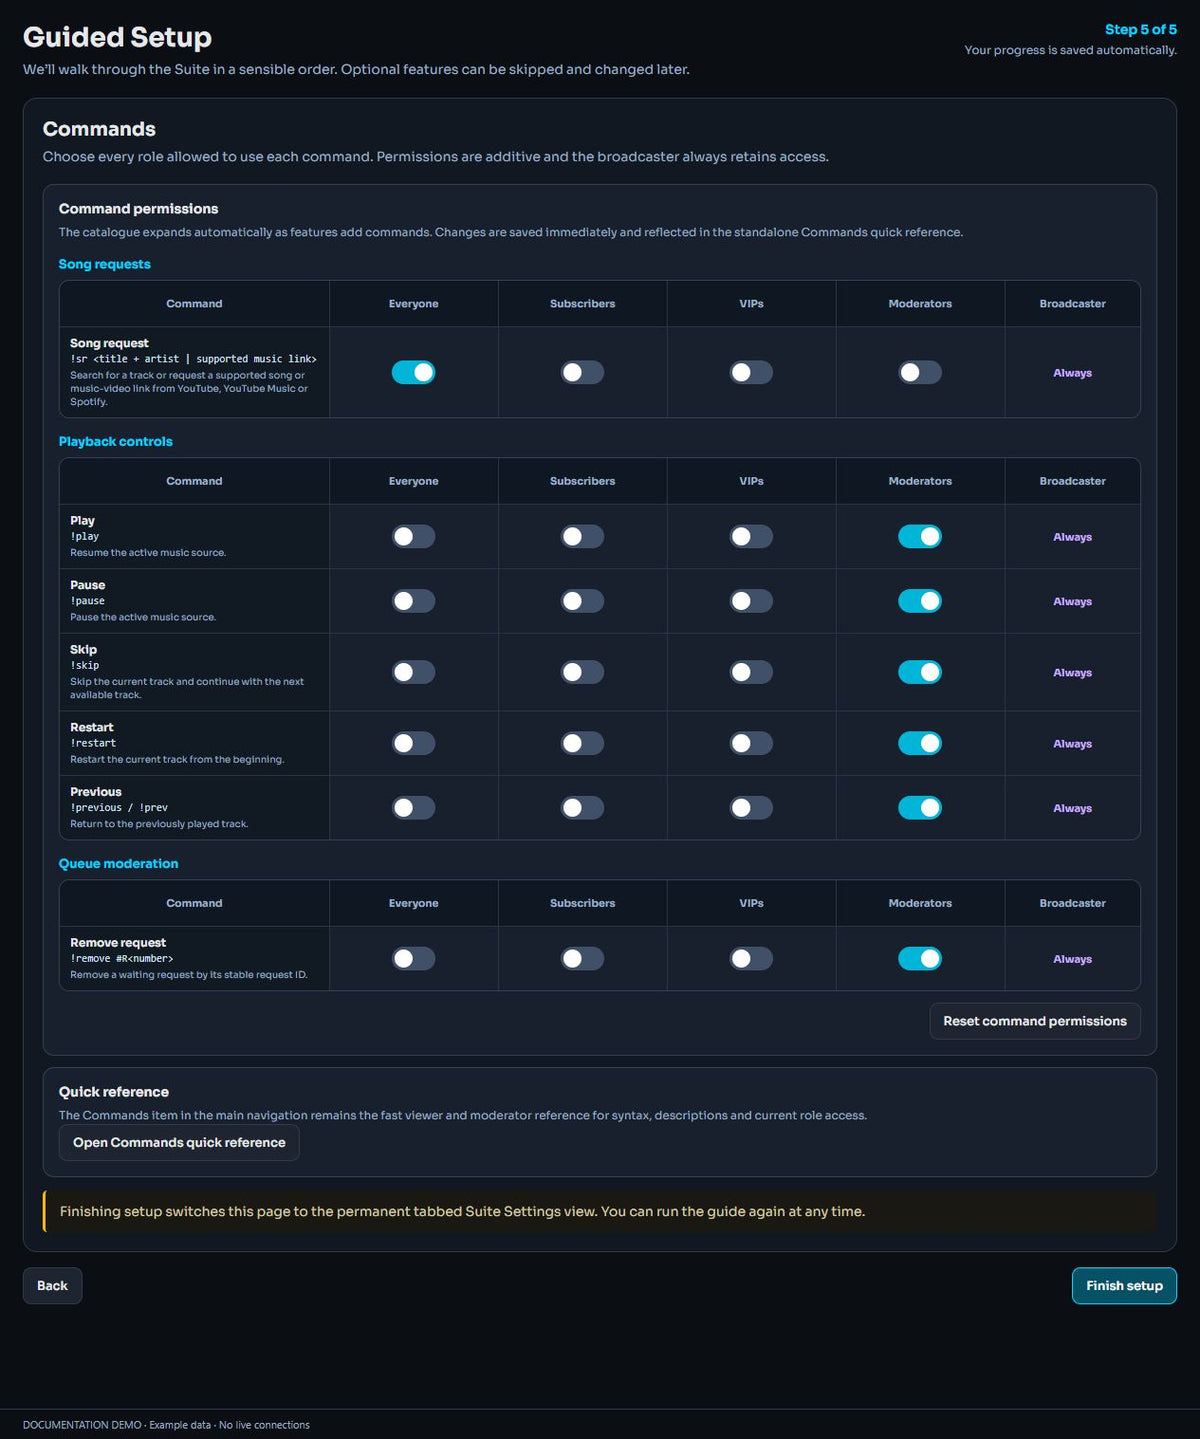Click the Restart command name
This screenshot has width=1200, height=1439.
(91, 727)
